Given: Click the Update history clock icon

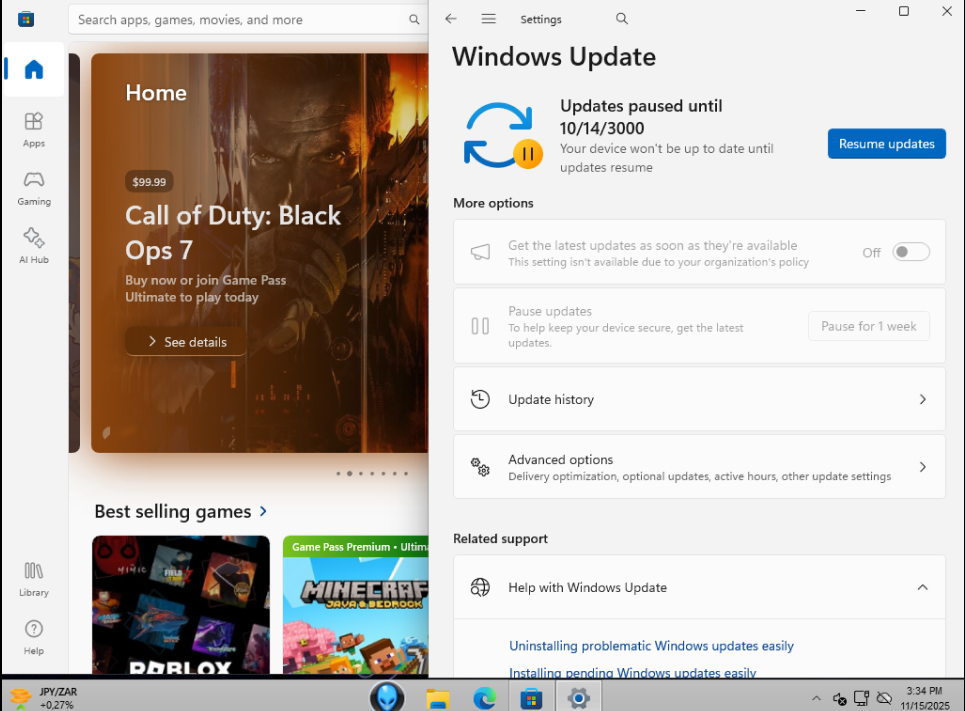Looking at the screenshot, I should (480, 400).
